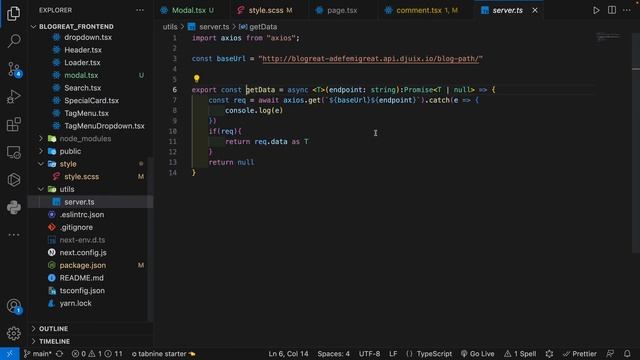Open Header.tsx in the explorer
This screenshot has height=360, width=640.
coord(83,50)
